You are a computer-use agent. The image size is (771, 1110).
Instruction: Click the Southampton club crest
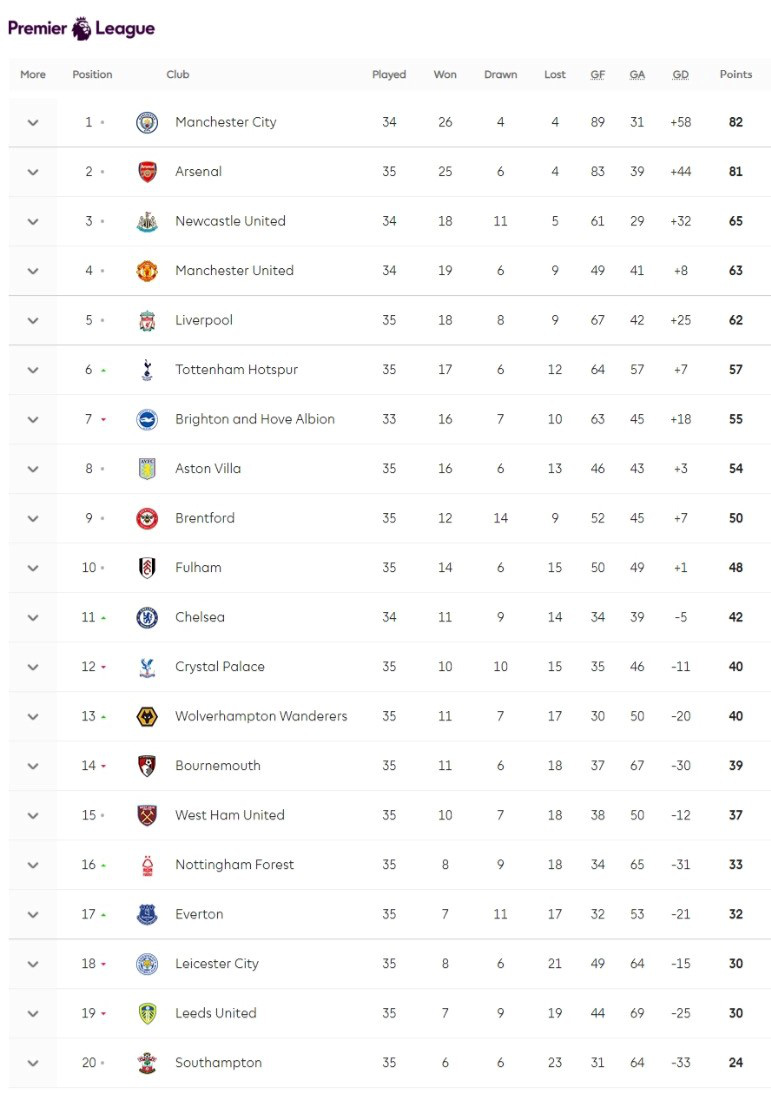147,1063
